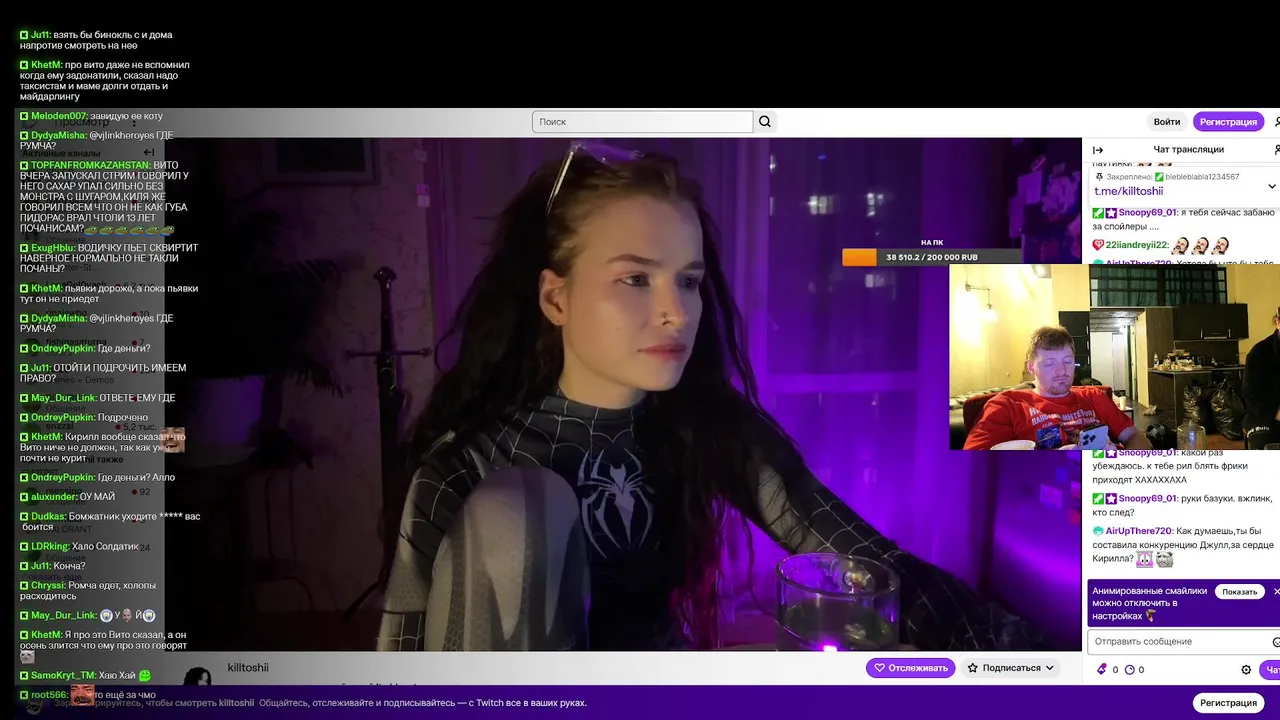Collapse the chat panel with arrow icon
1280x720 pixels.
(x=1098, y=149)
